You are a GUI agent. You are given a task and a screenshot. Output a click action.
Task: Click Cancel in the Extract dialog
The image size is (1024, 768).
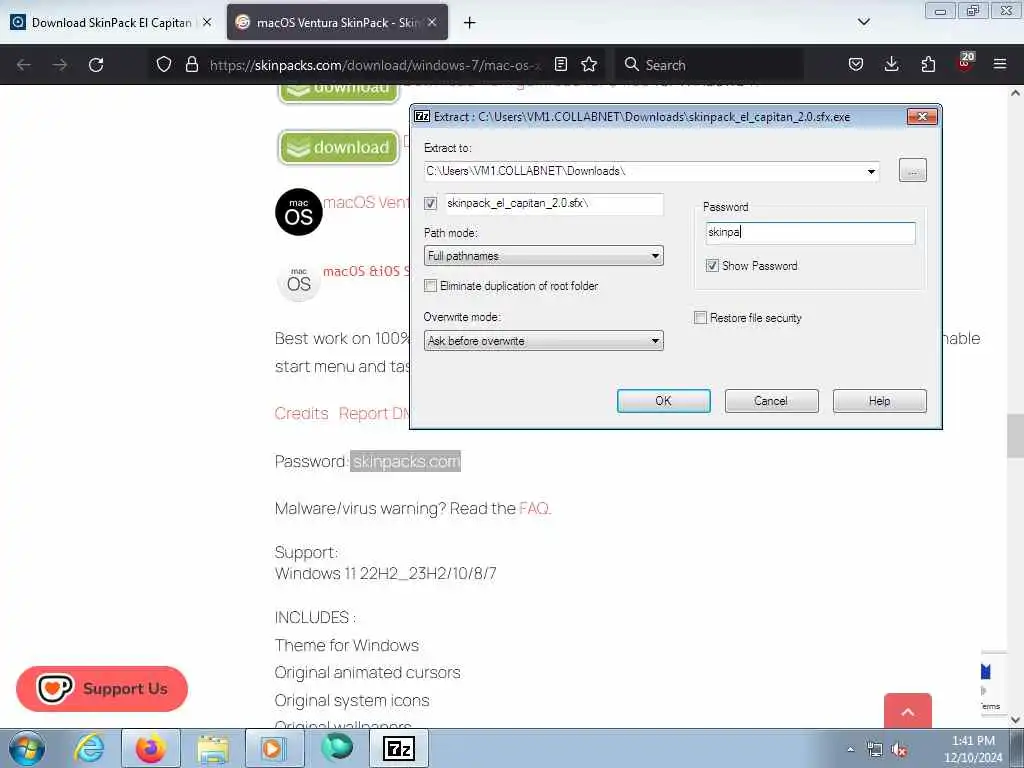coord(771,401)
